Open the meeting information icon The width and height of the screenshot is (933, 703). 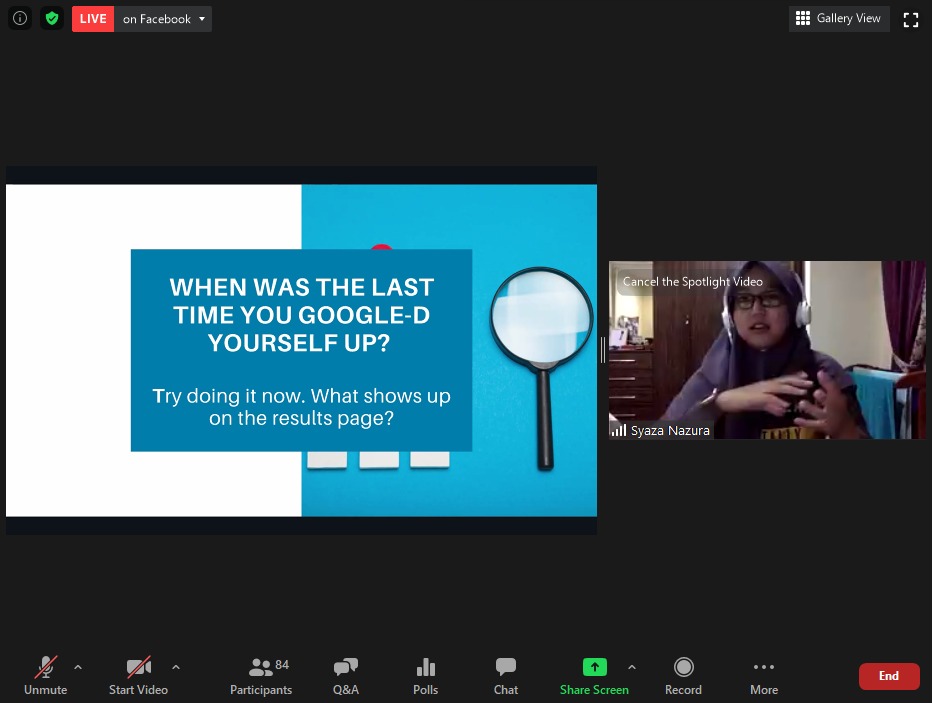20,18
